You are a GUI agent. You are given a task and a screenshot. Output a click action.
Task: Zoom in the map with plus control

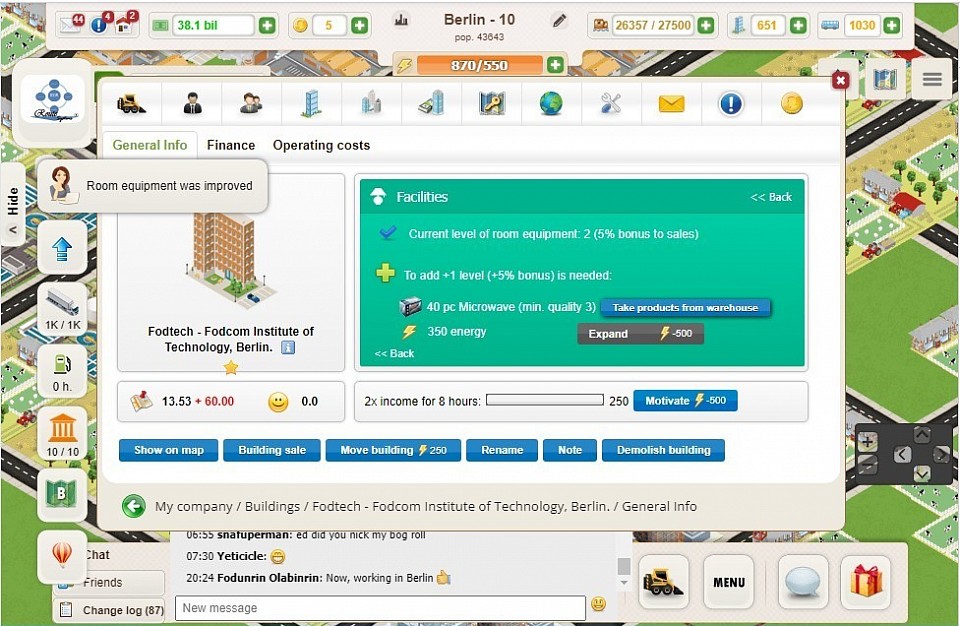coord(868,440)
